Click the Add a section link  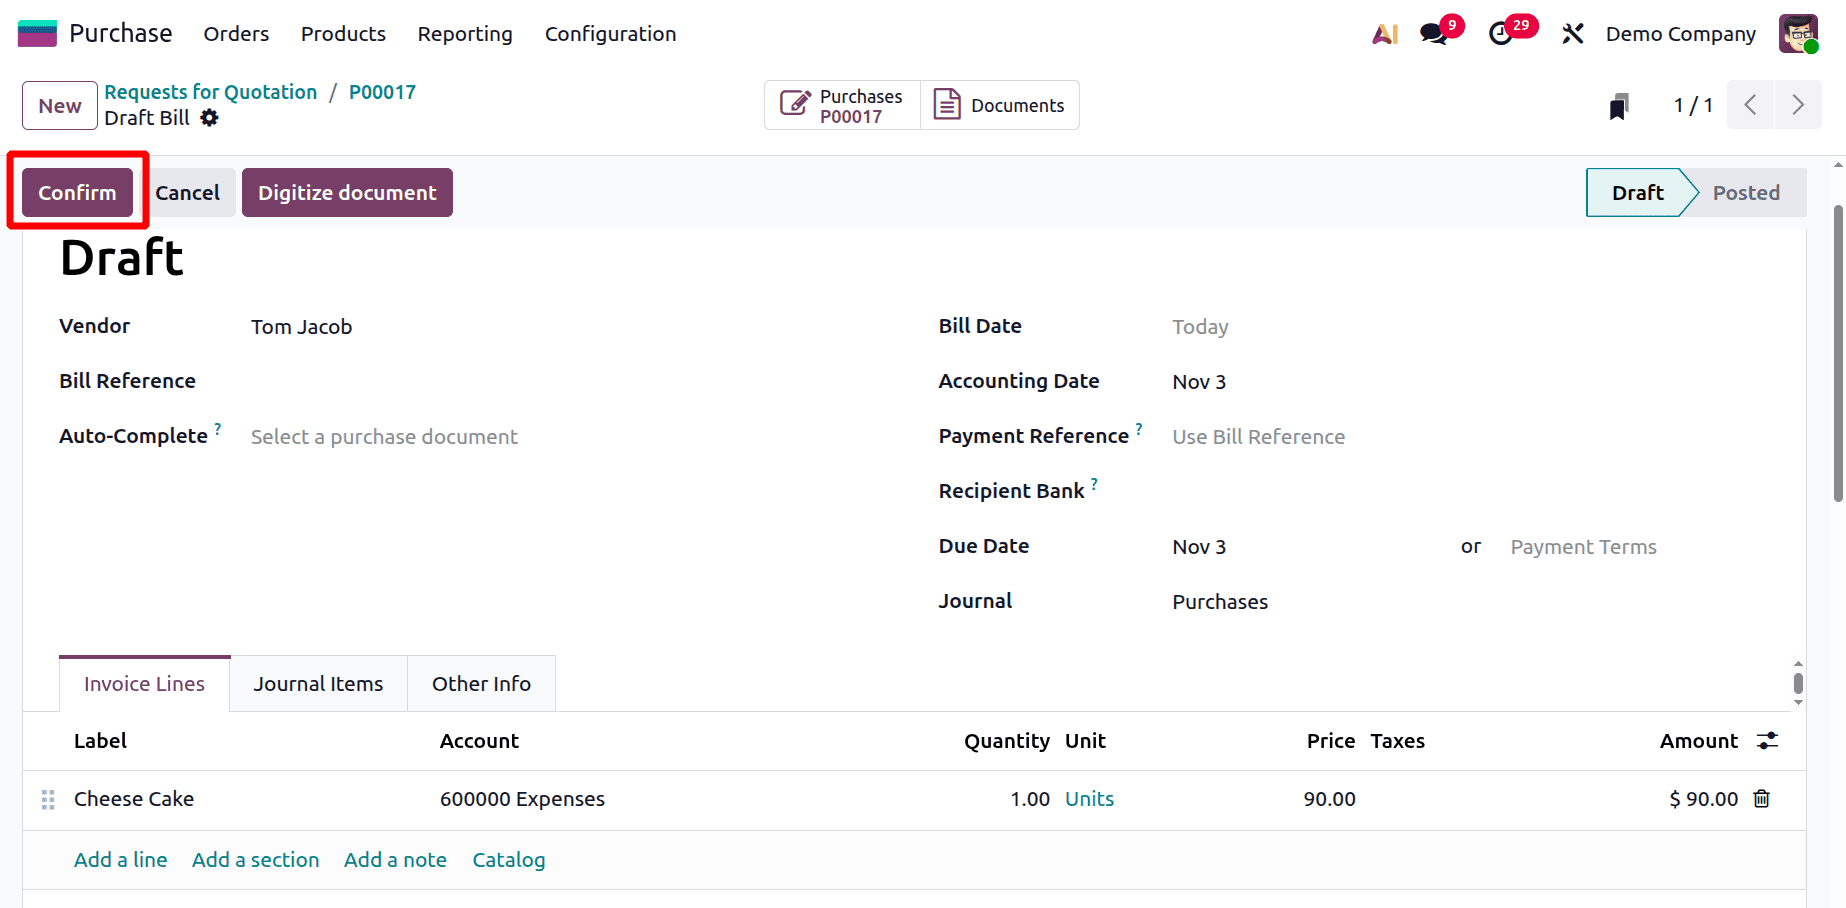point(255,859)
